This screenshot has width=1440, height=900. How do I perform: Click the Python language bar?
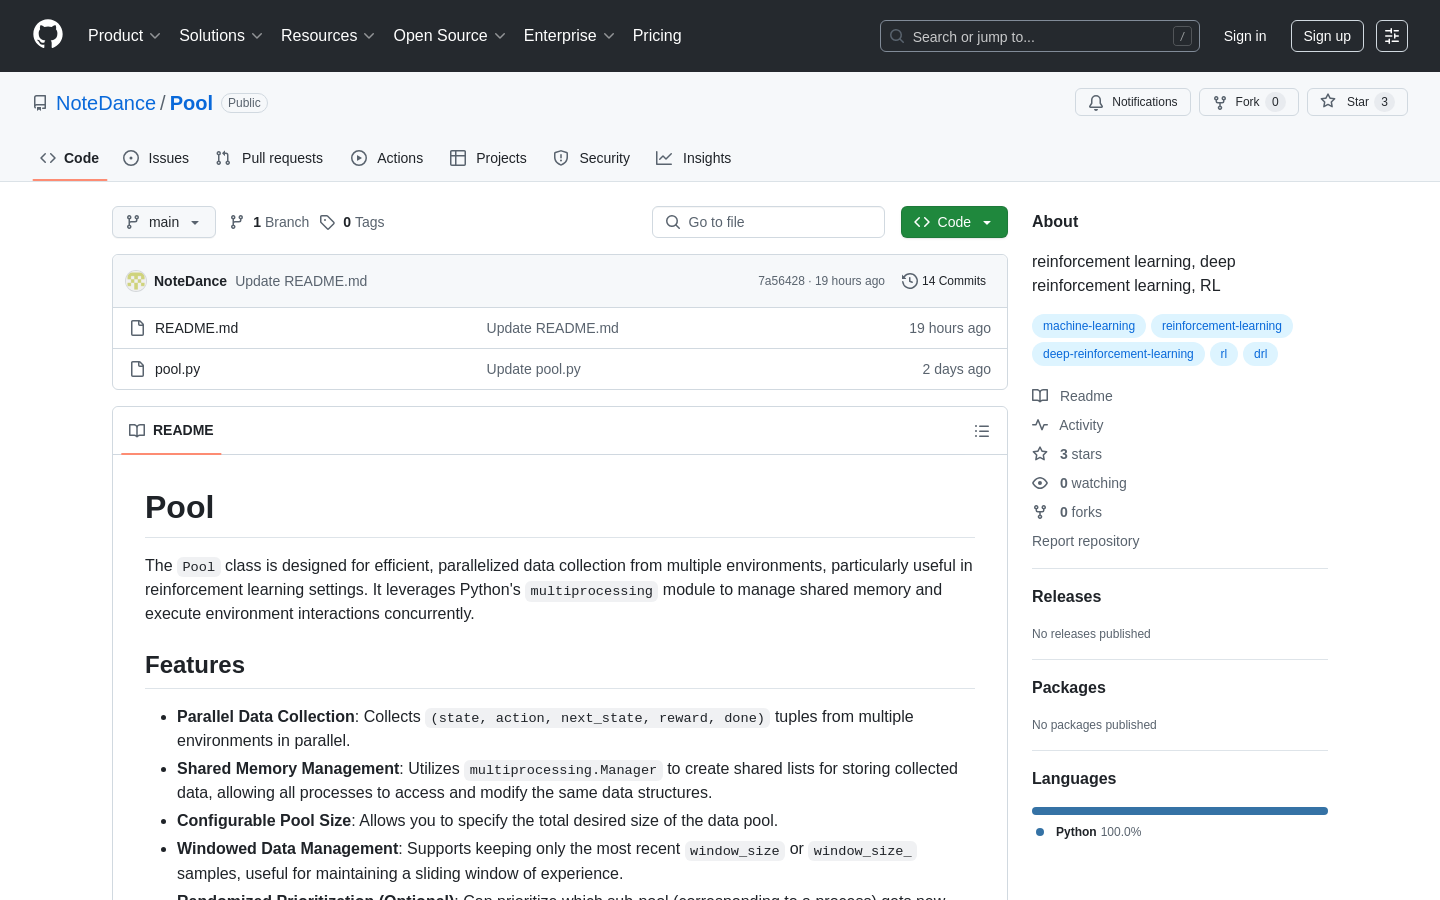(1180, 811)
